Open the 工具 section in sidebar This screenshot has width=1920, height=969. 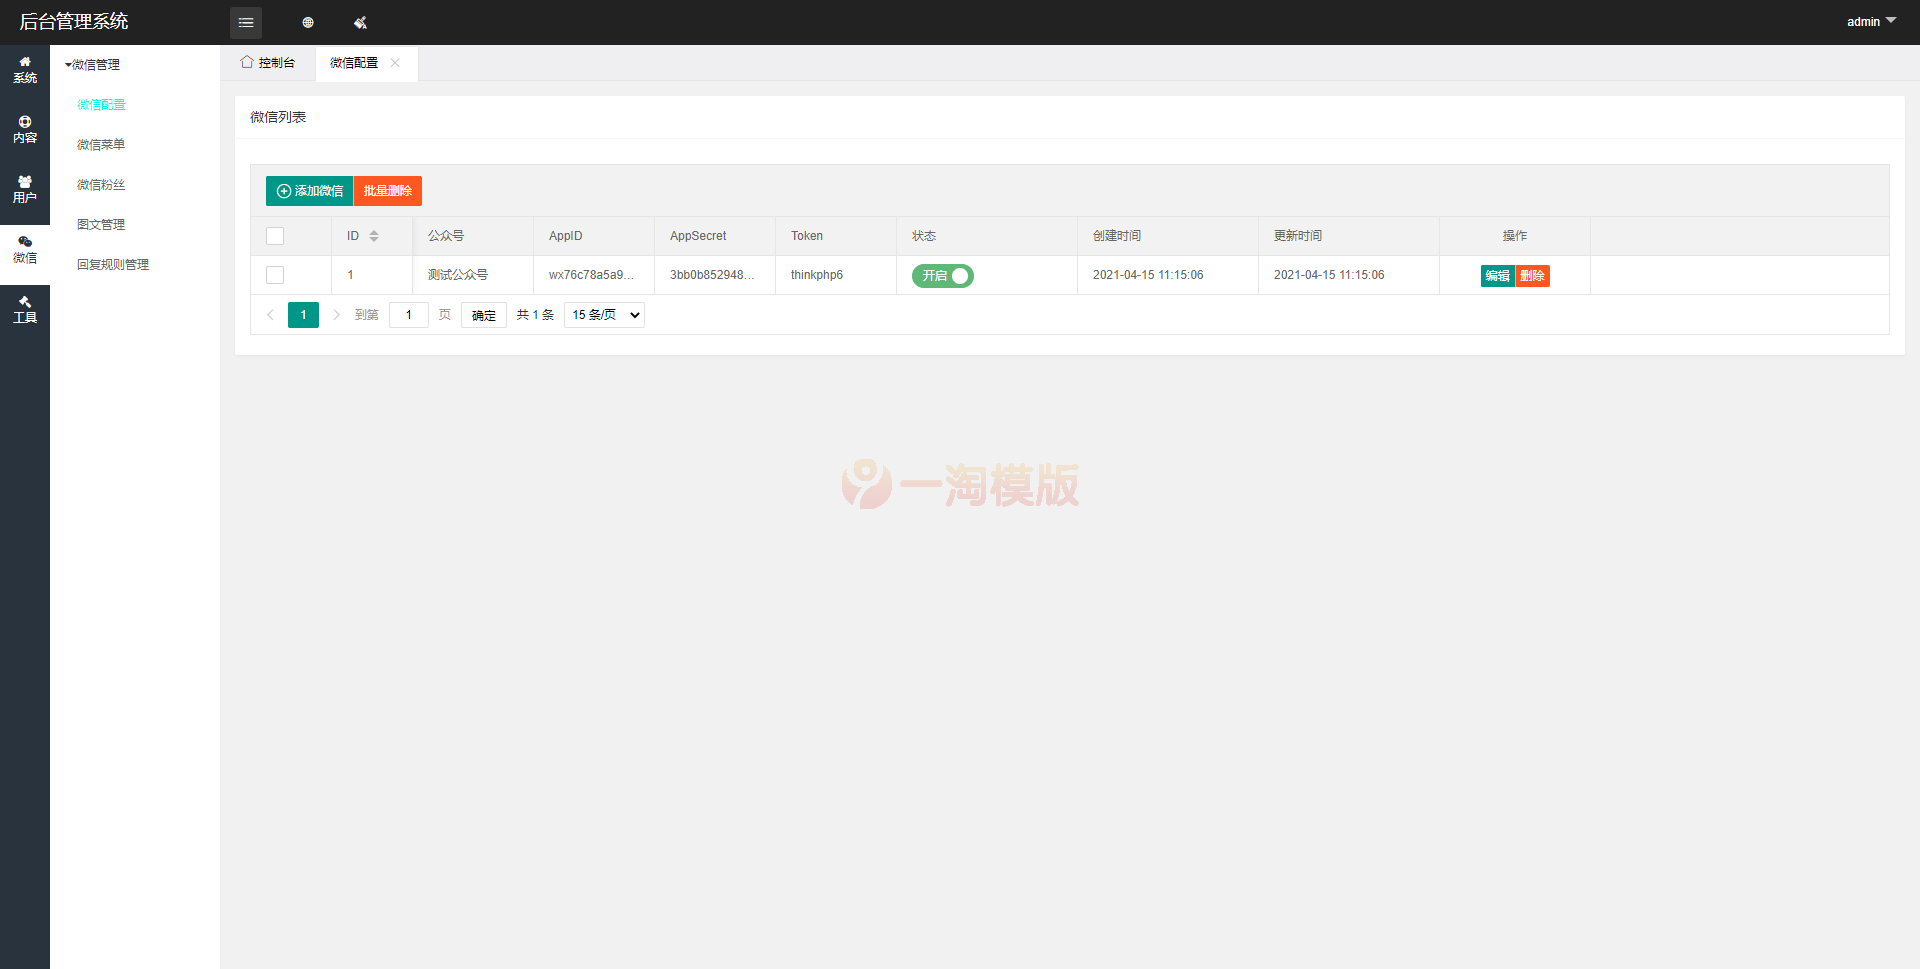(x=25, y=310)
